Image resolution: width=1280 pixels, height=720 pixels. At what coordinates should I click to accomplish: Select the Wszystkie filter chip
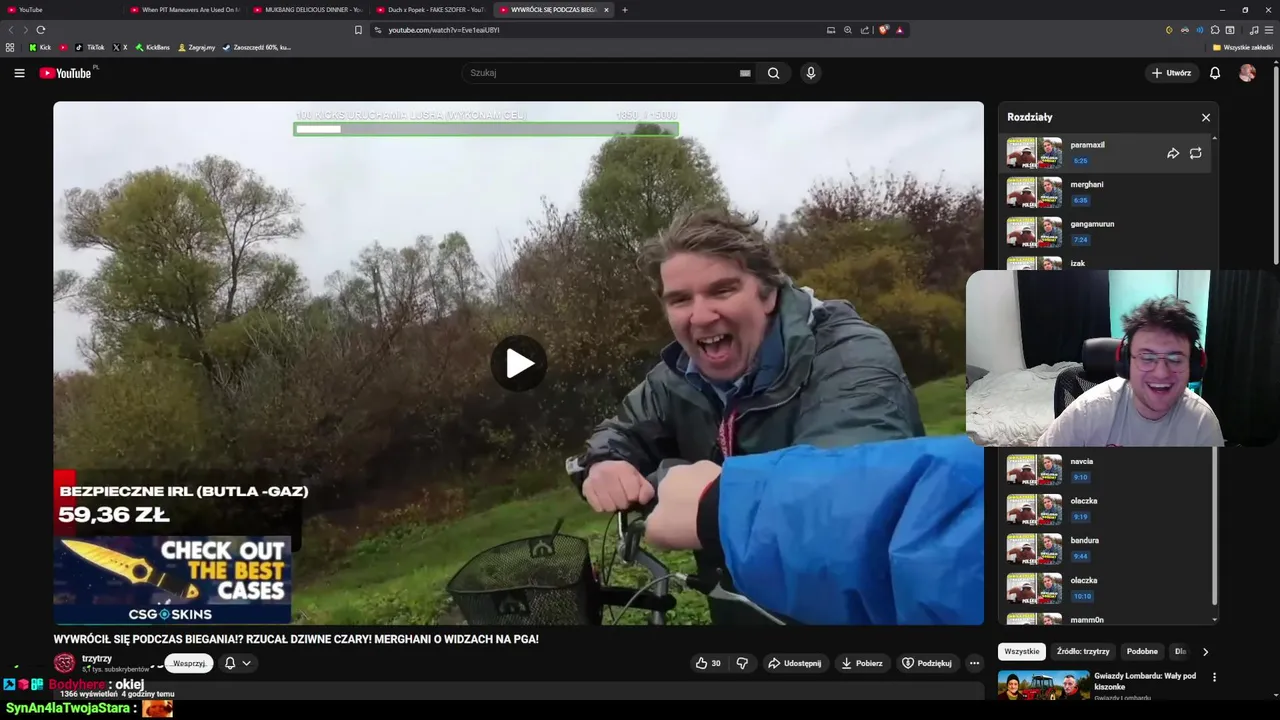[1022, 652]
